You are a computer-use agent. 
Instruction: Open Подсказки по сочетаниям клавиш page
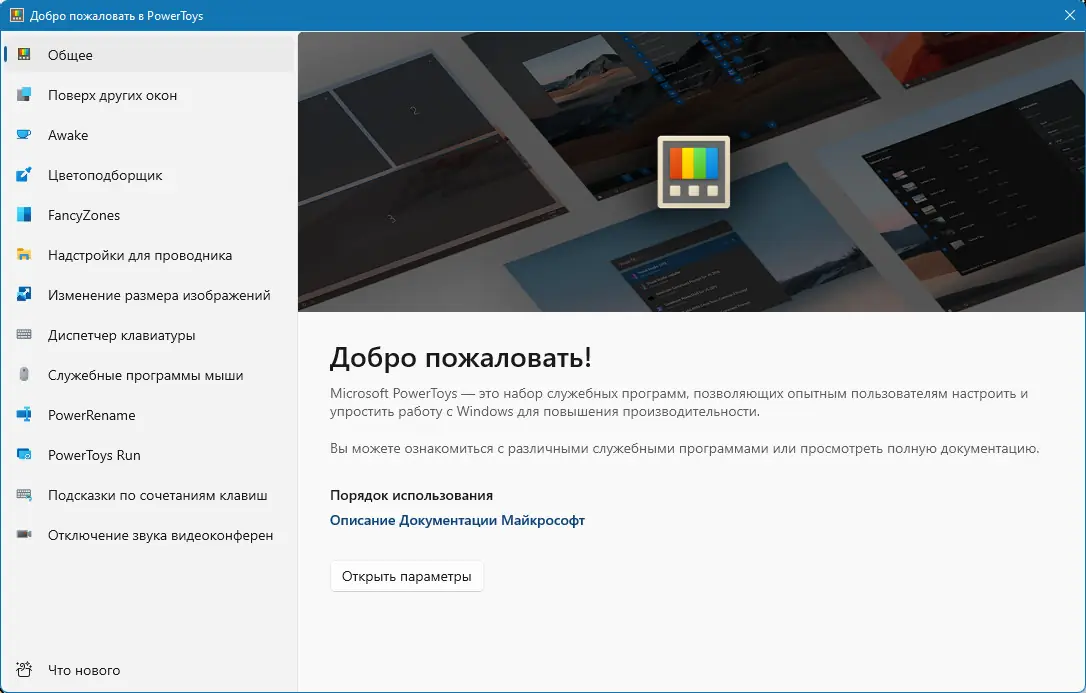(x=149, y=495)
